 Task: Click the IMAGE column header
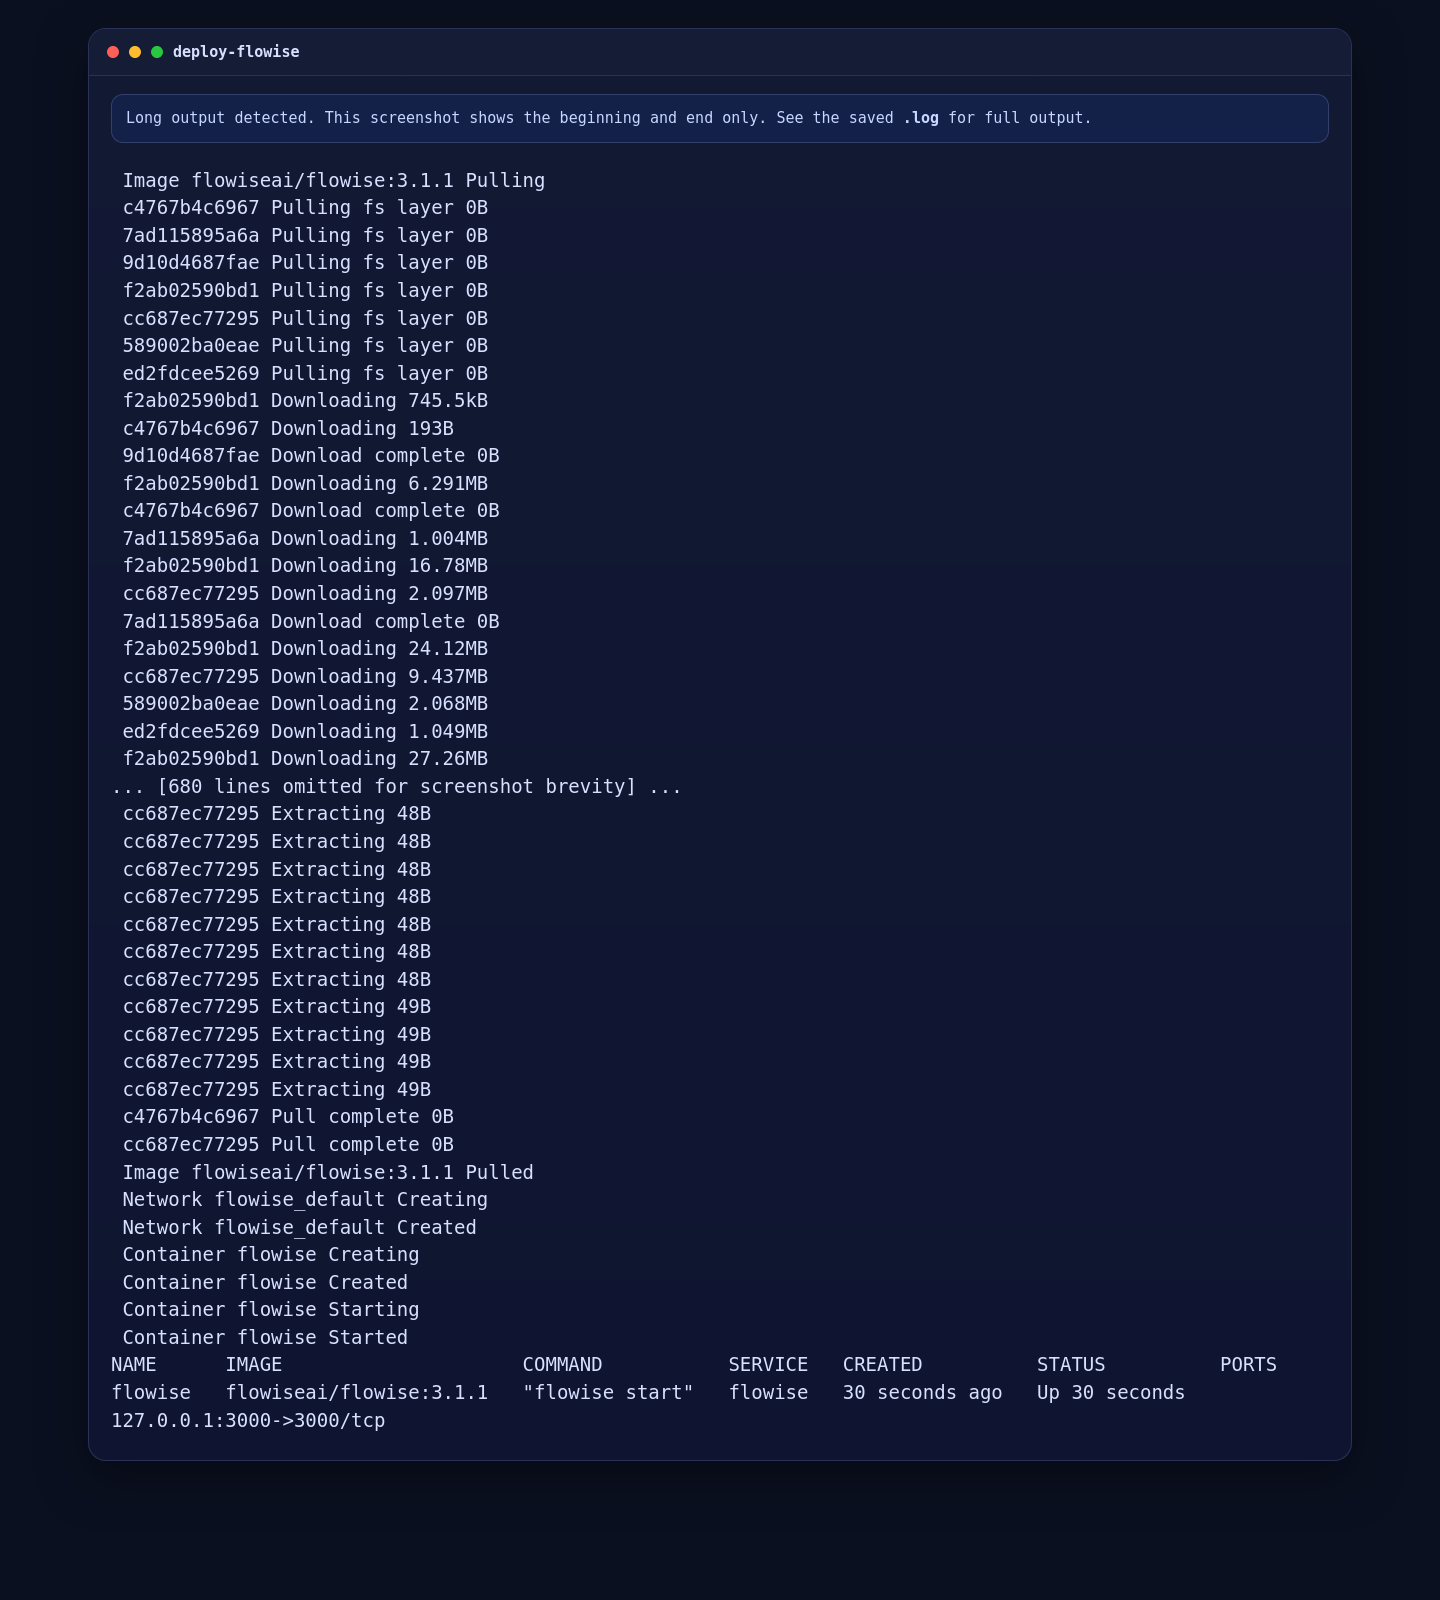pos(254,1365)
